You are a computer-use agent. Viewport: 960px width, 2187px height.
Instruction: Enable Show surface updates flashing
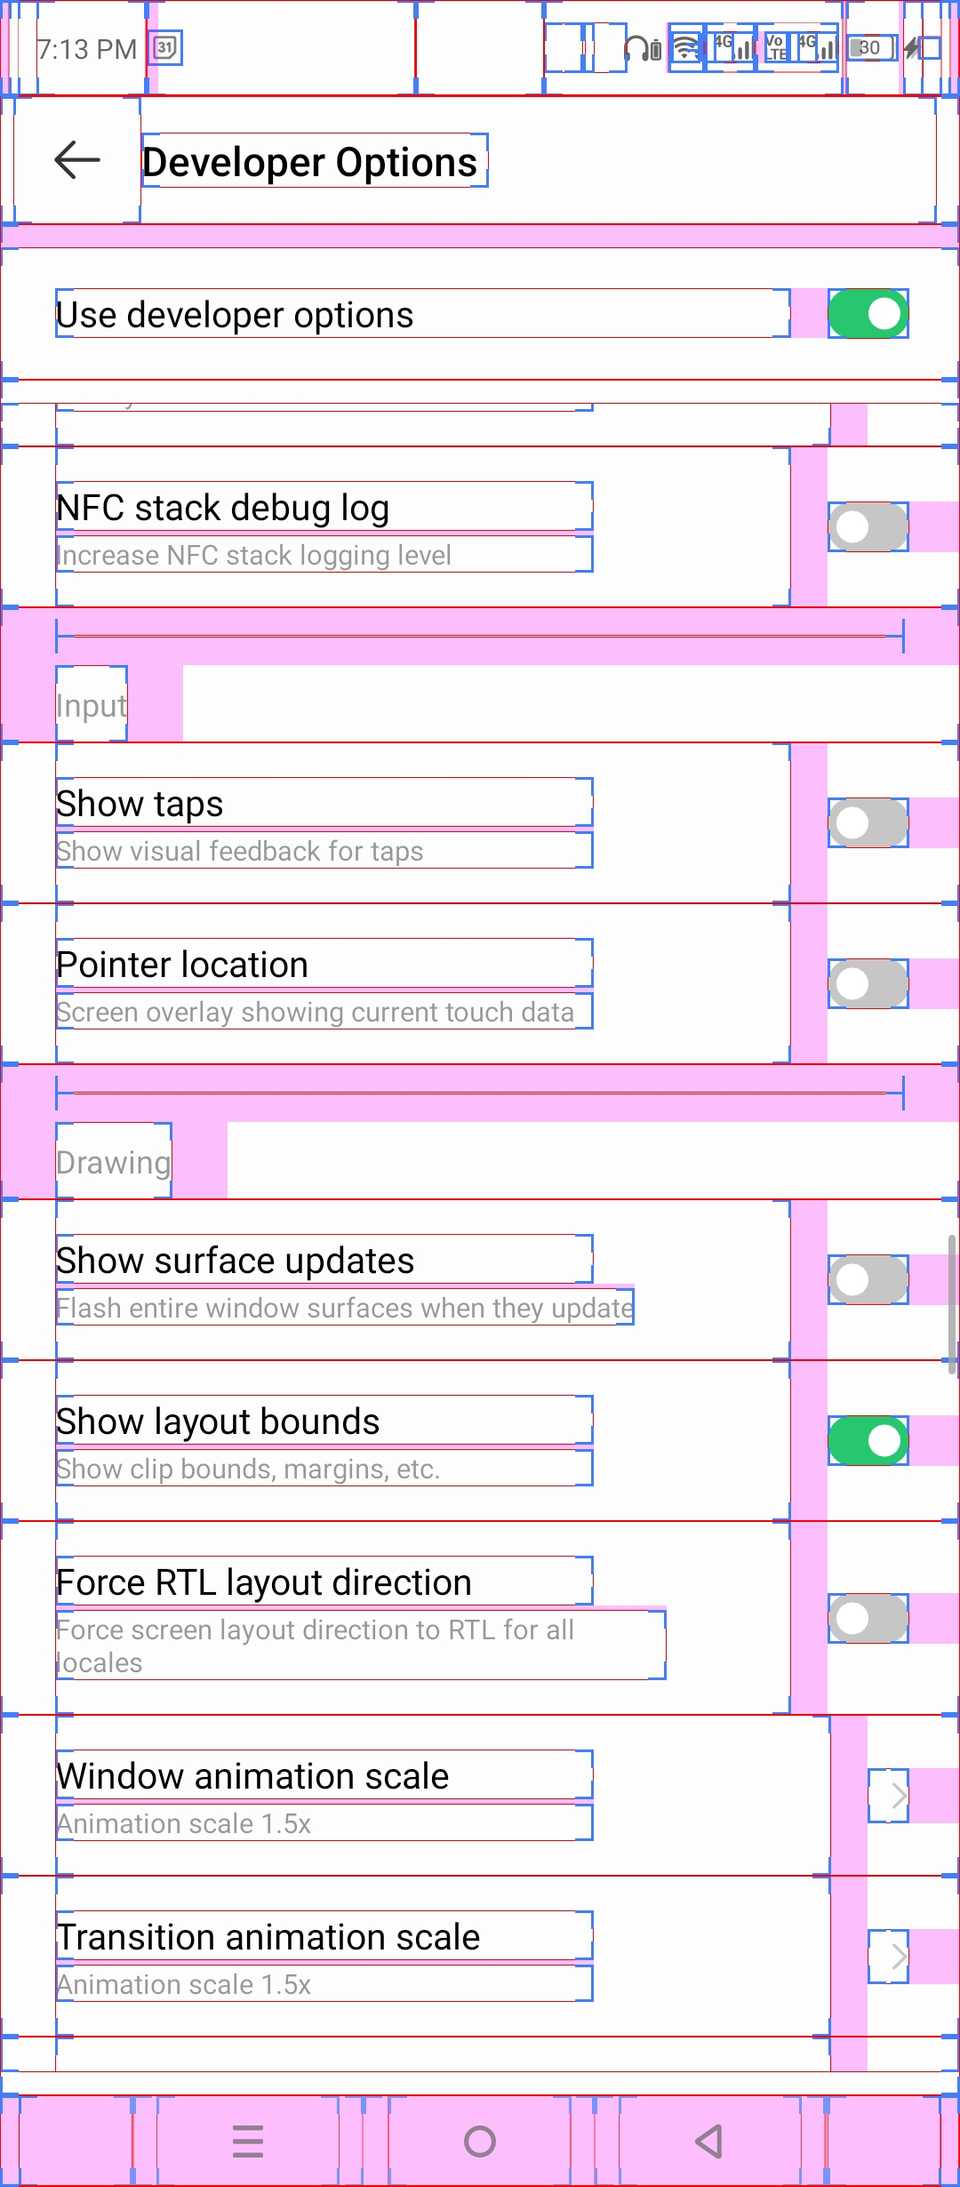click(x=868, y=1280)
